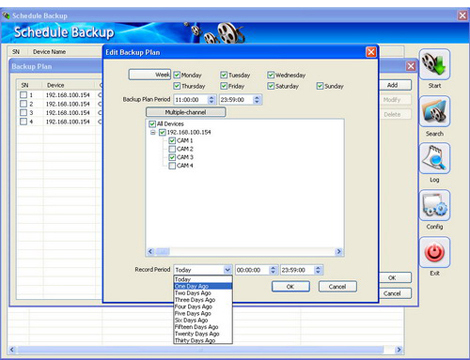
Task: Open the Record Period dropdown arrow
Action: pyautogui.click(x=227, y=270)
